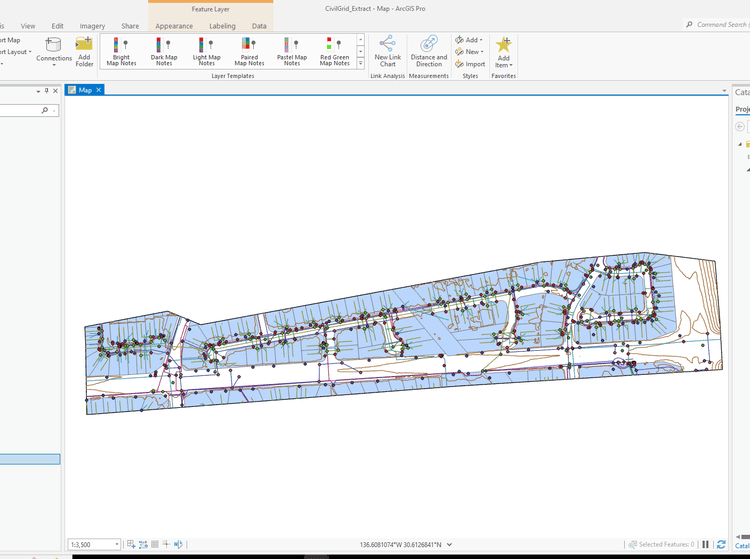The image size is (750, 559).
Task: Open the Labeling ribbon tab
Action: tap(222, 26)
